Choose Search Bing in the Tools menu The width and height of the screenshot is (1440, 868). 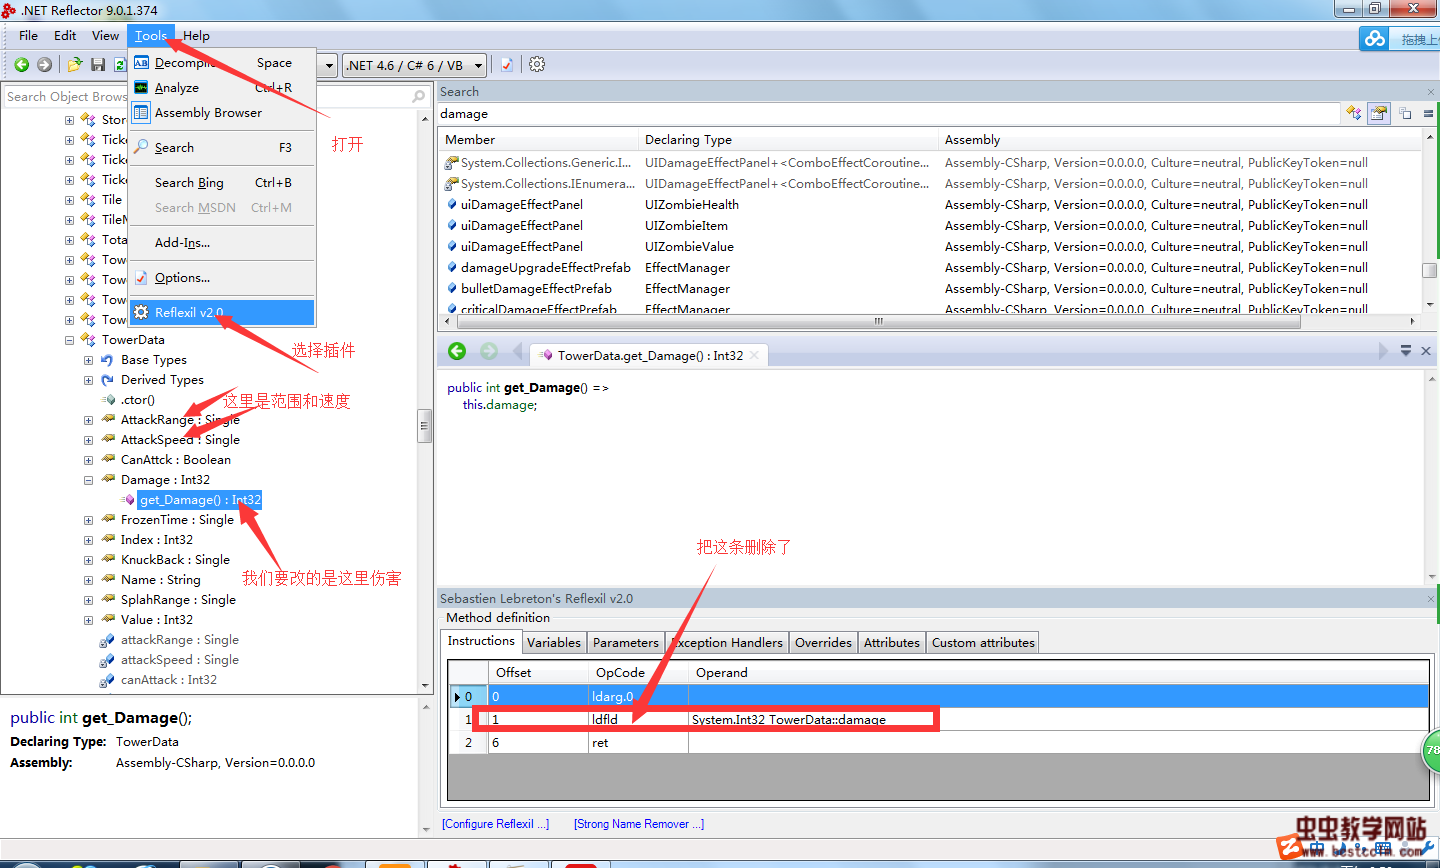click(222, 183)
